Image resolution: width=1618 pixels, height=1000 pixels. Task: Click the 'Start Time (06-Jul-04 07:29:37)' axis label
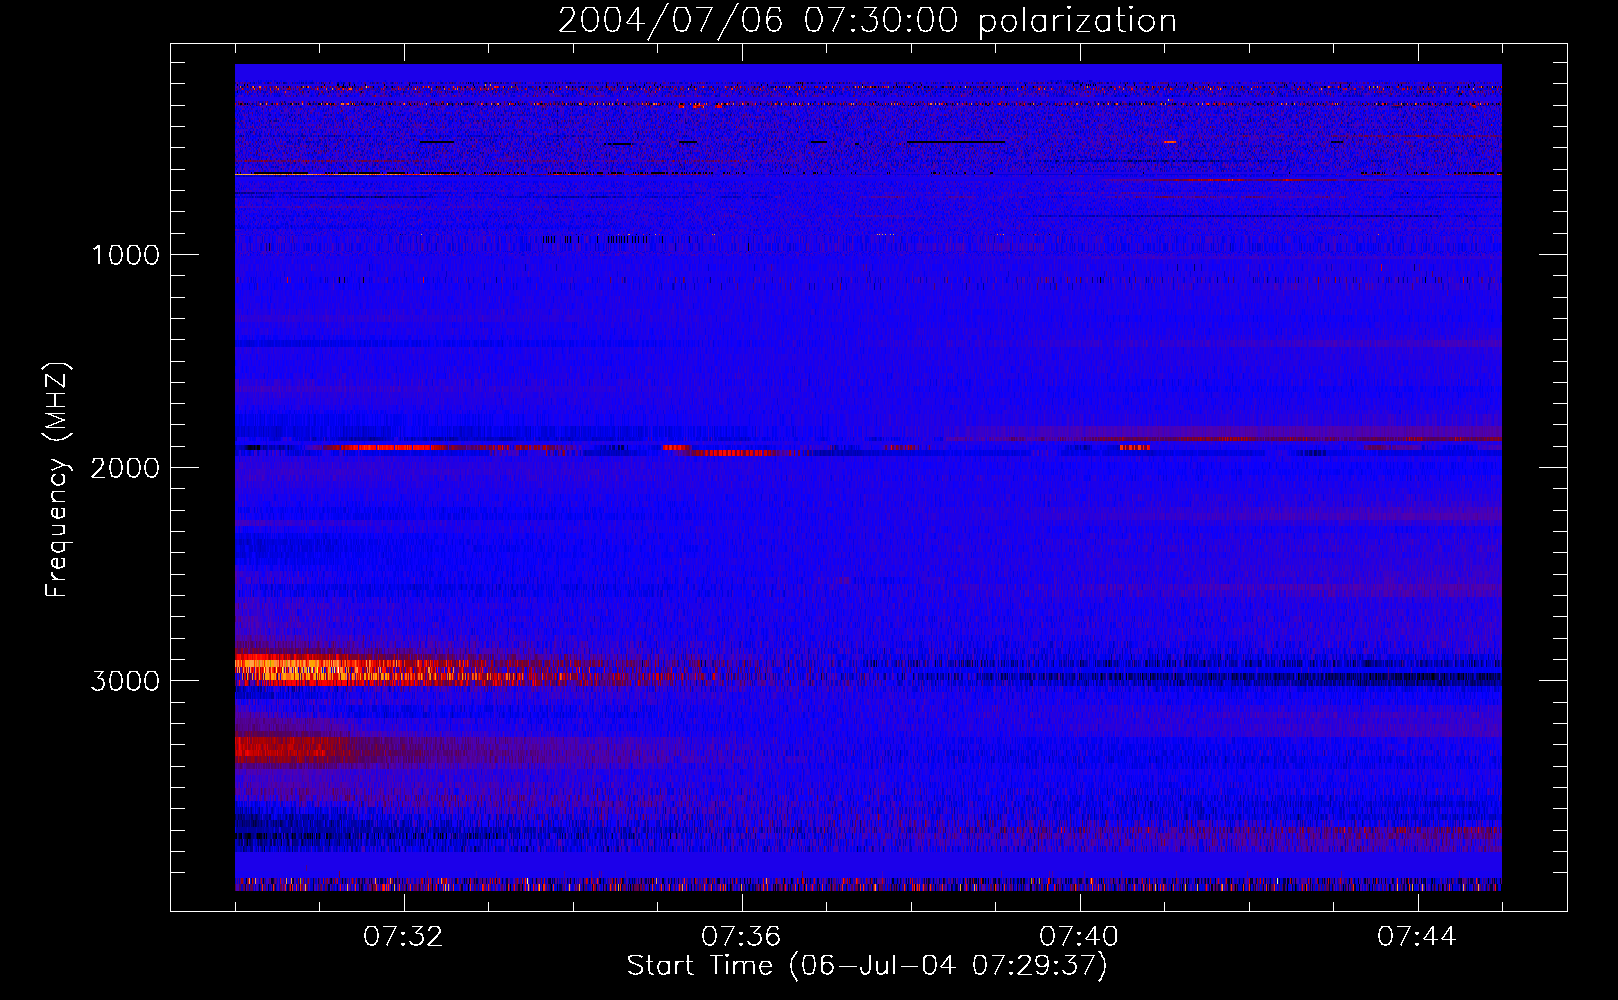click(867, 966)
